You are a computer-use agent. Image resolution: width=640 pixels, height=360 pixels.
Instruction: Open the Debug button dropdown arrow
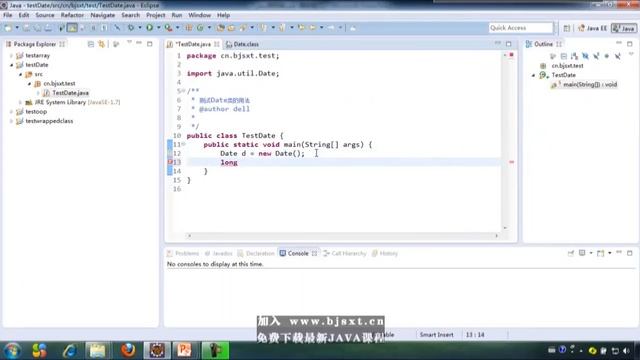(x=140, y=28)
